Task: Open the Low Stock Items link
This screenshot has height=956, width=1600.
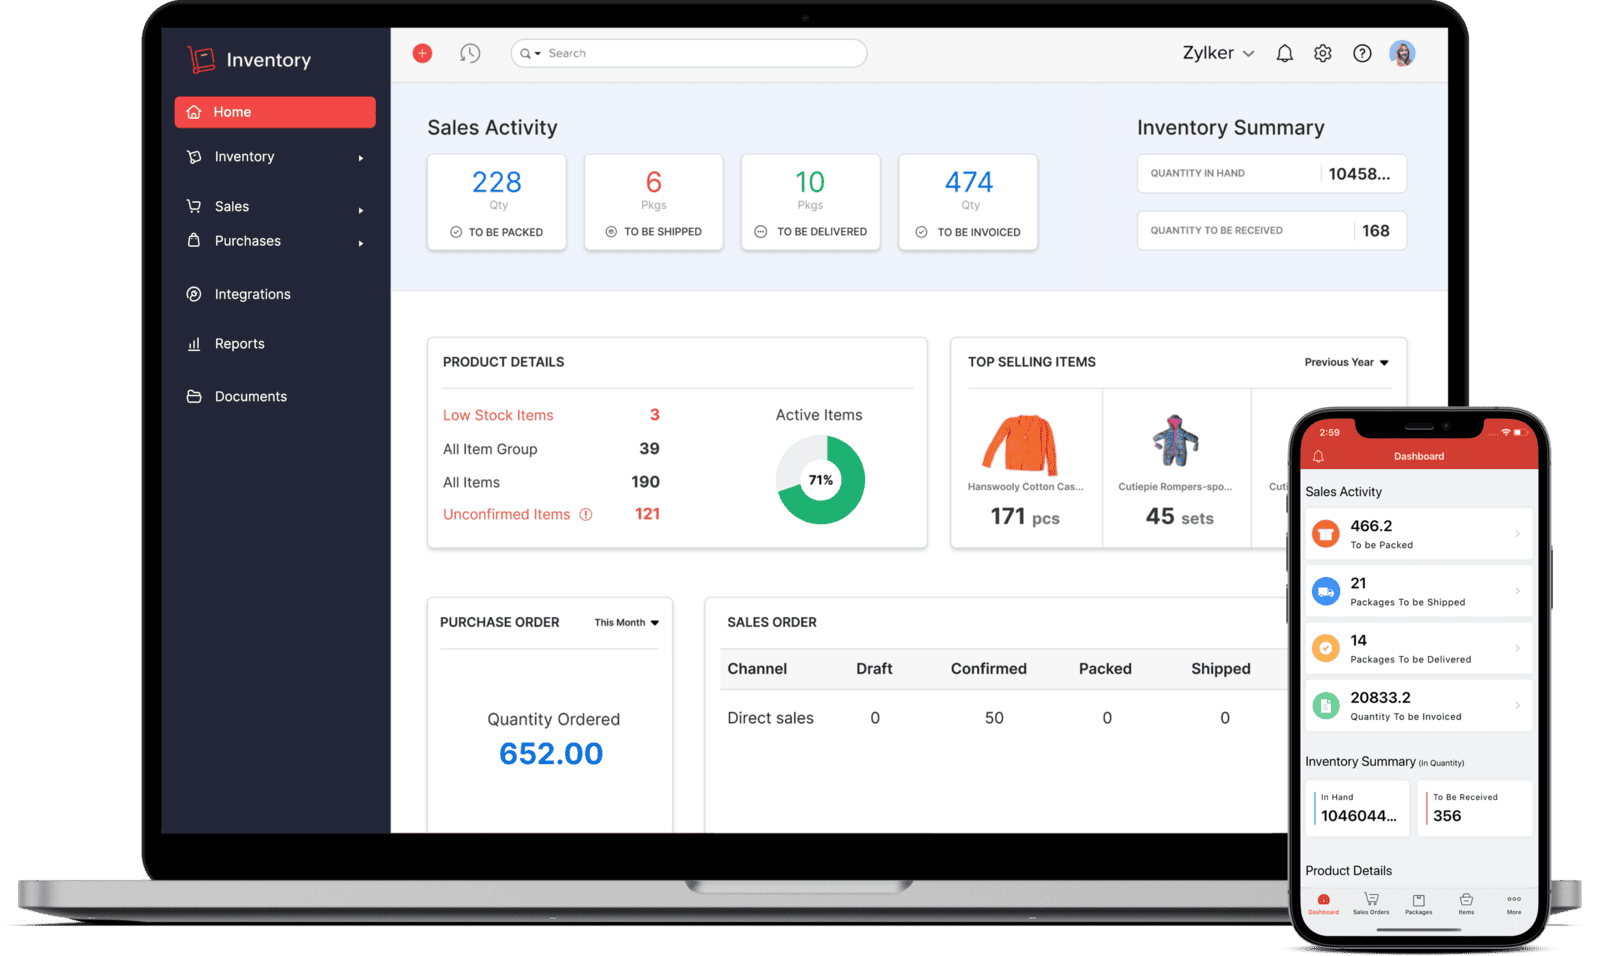Action: point(498,415)
